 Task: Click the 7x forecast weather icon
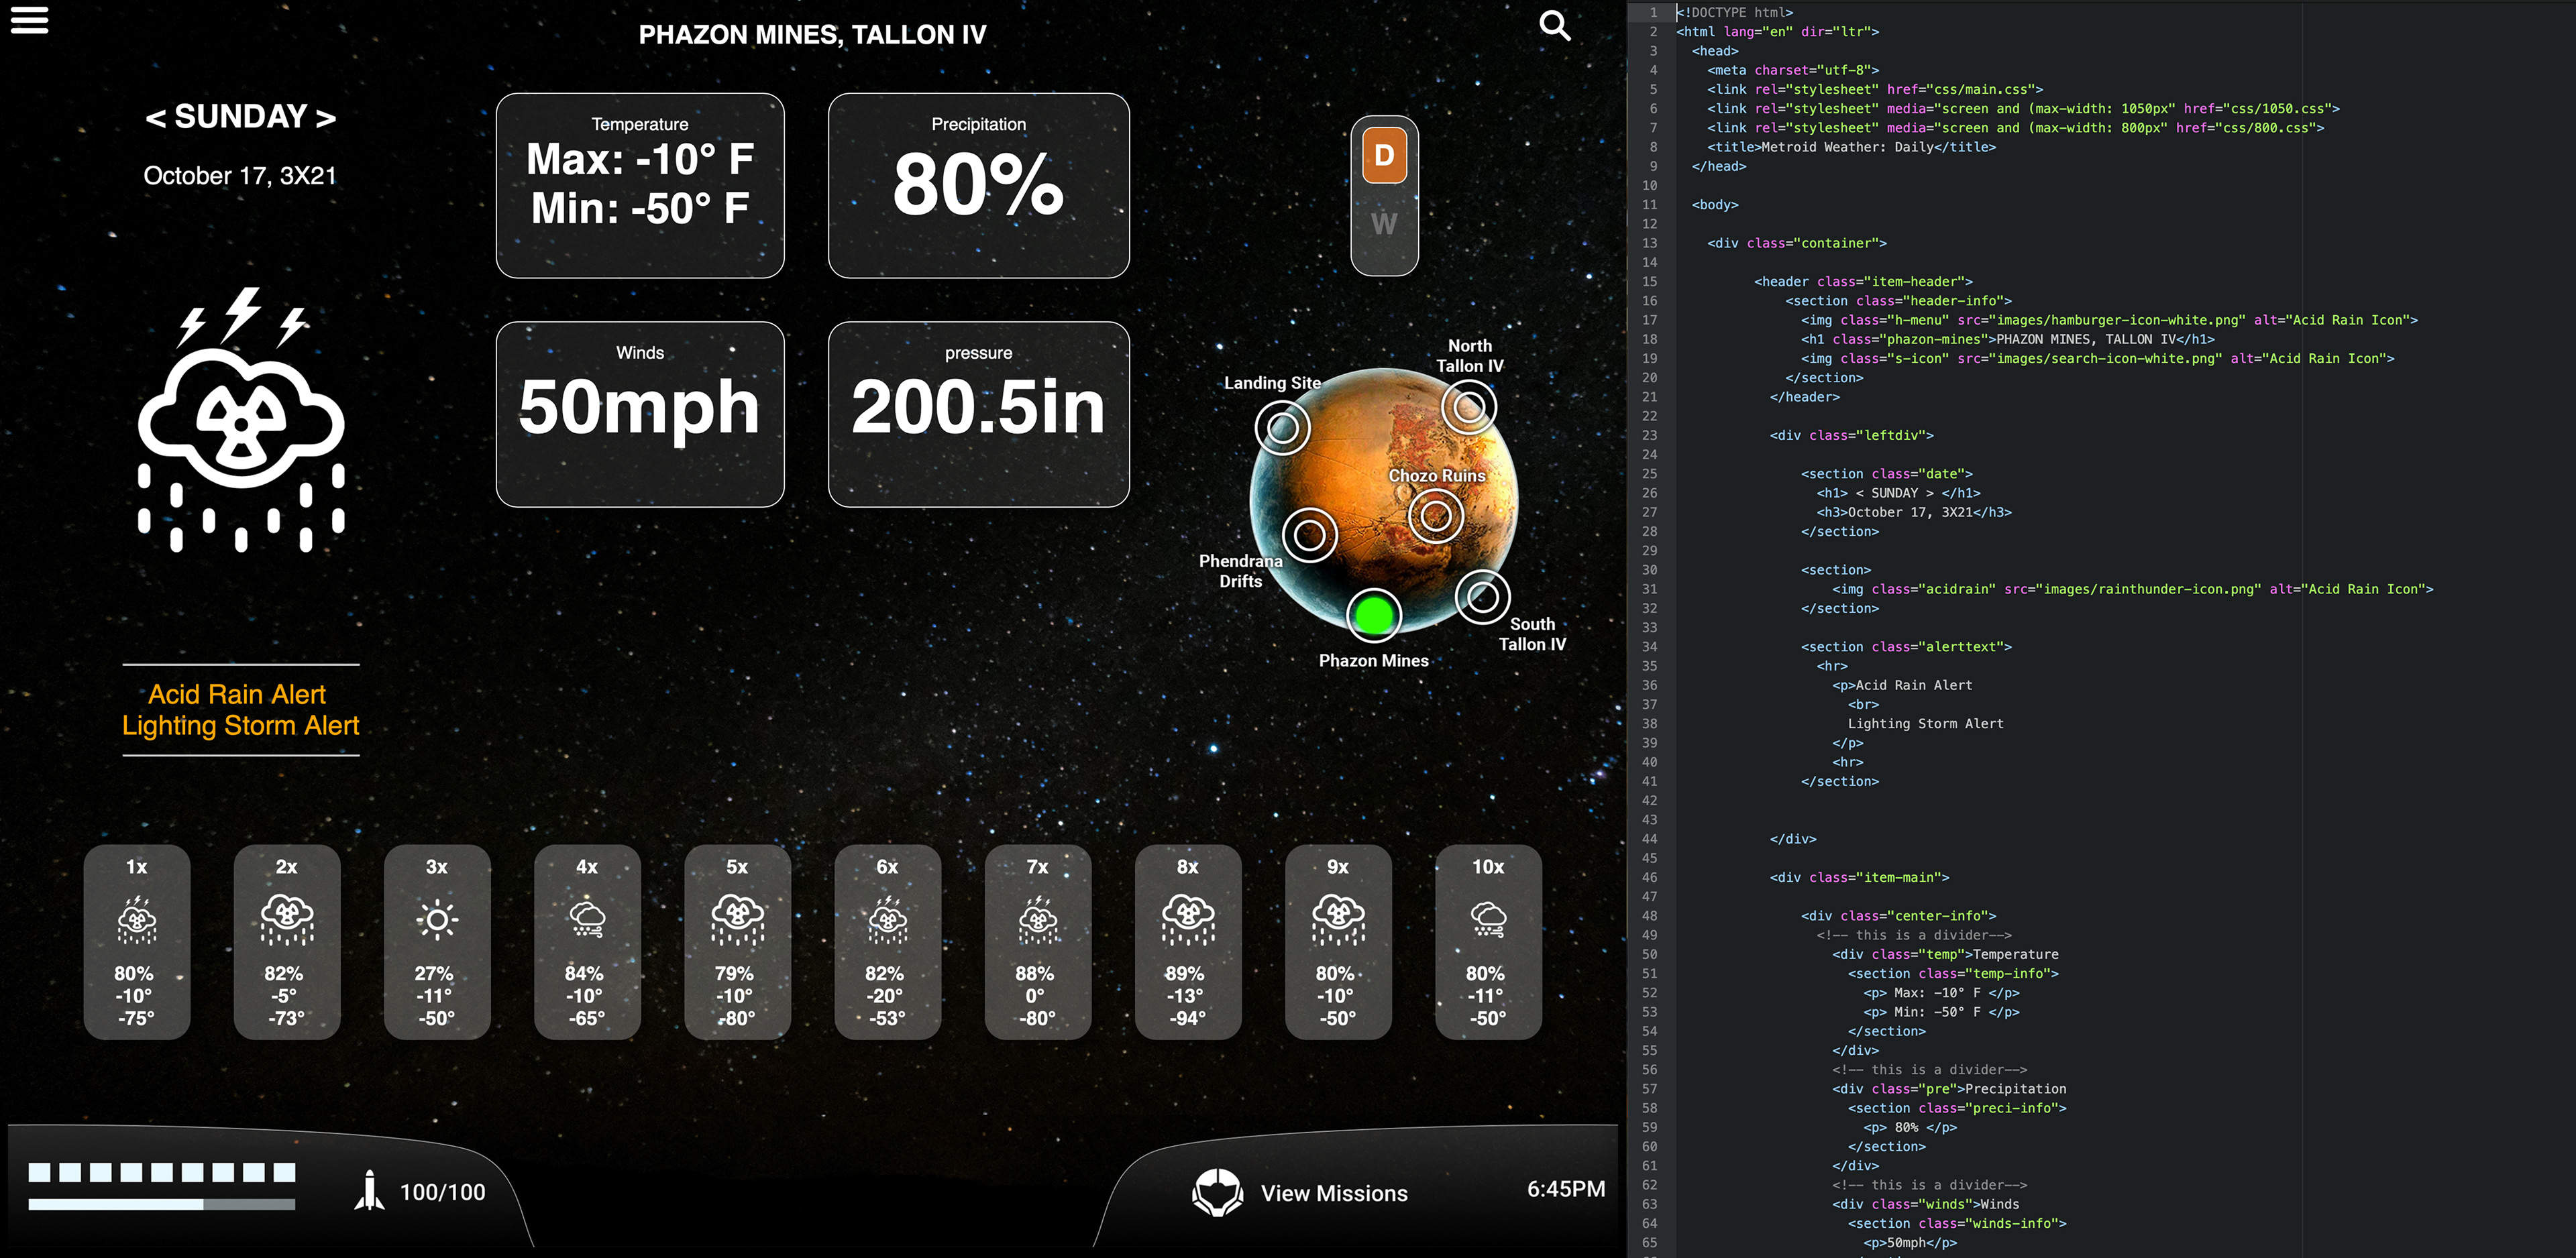pyautogui.click(x=1038, y=920)
